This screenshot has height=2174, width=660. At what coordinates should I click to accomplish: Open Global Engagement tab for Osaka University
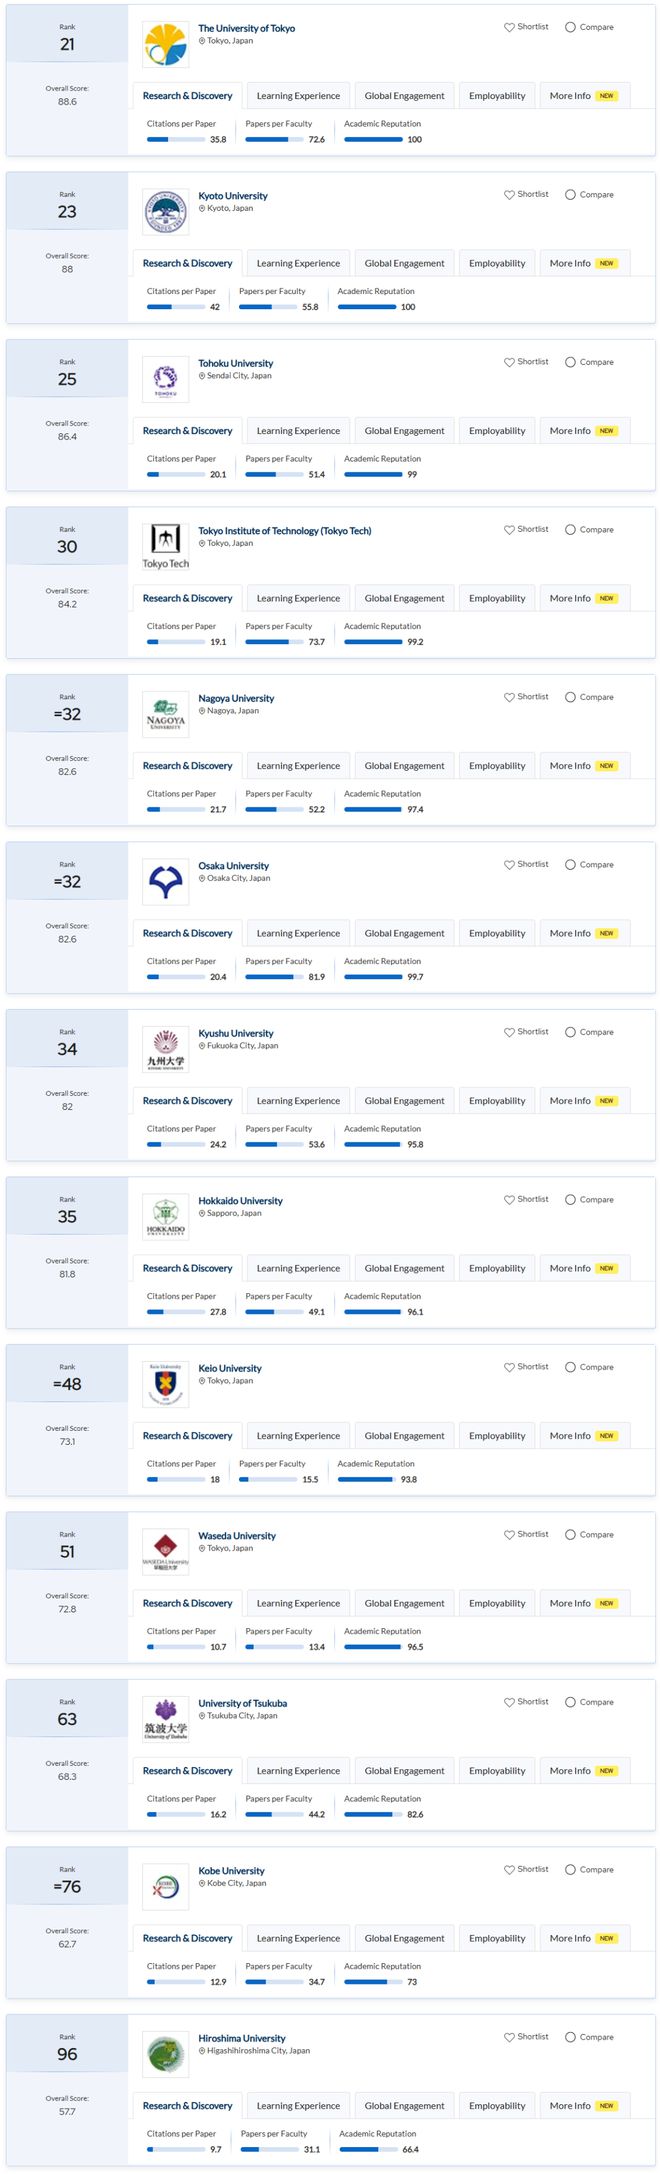coord(404,934)
